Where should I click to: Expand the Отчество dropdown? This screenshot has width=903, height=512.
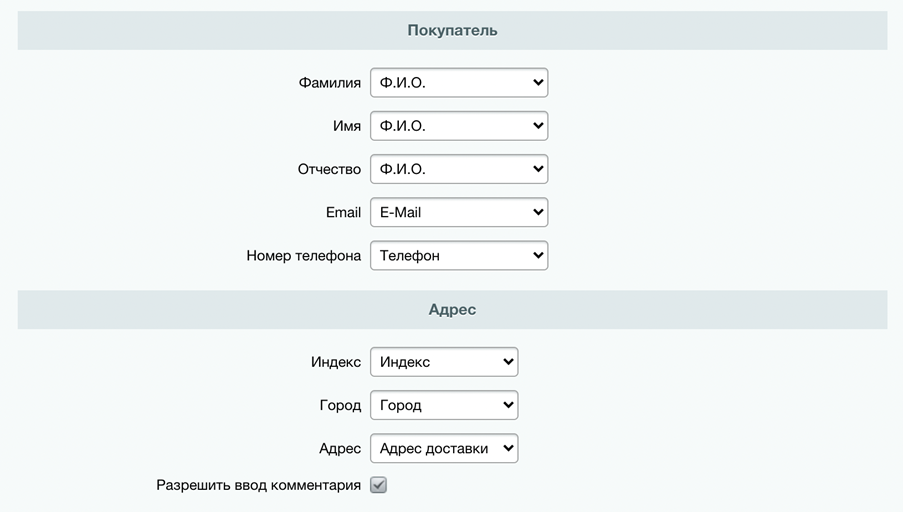point(458,169)
